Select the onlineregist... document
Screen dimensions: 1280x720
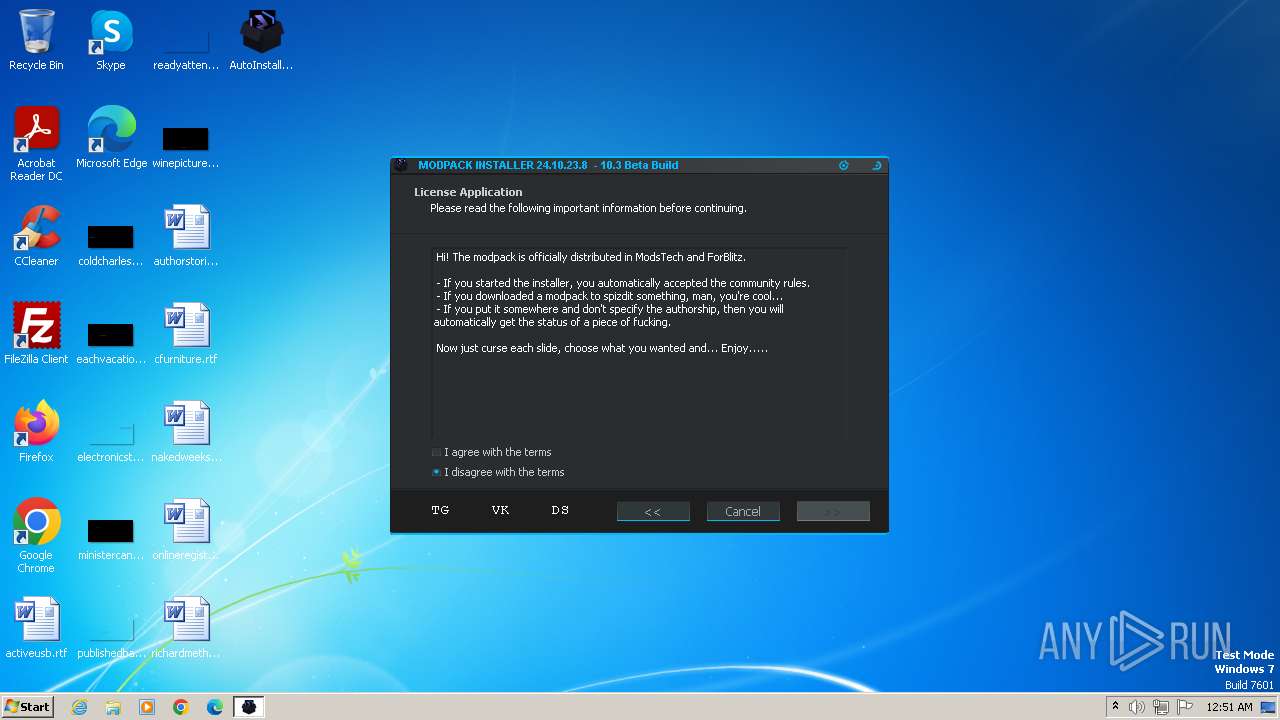pos(186,530)
